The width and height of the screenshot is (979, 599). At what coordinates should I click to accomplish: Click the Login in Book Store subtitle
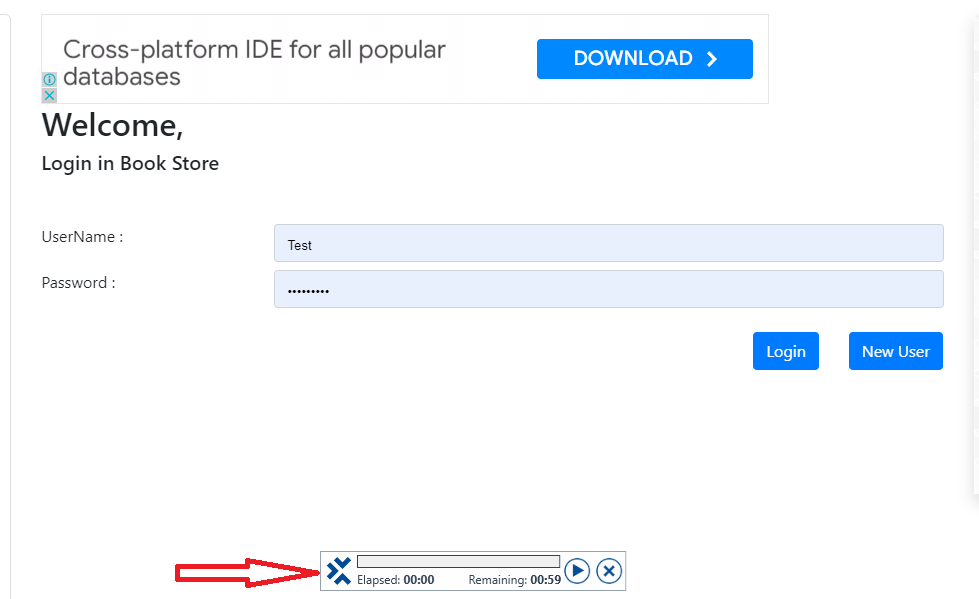(130, 163)
